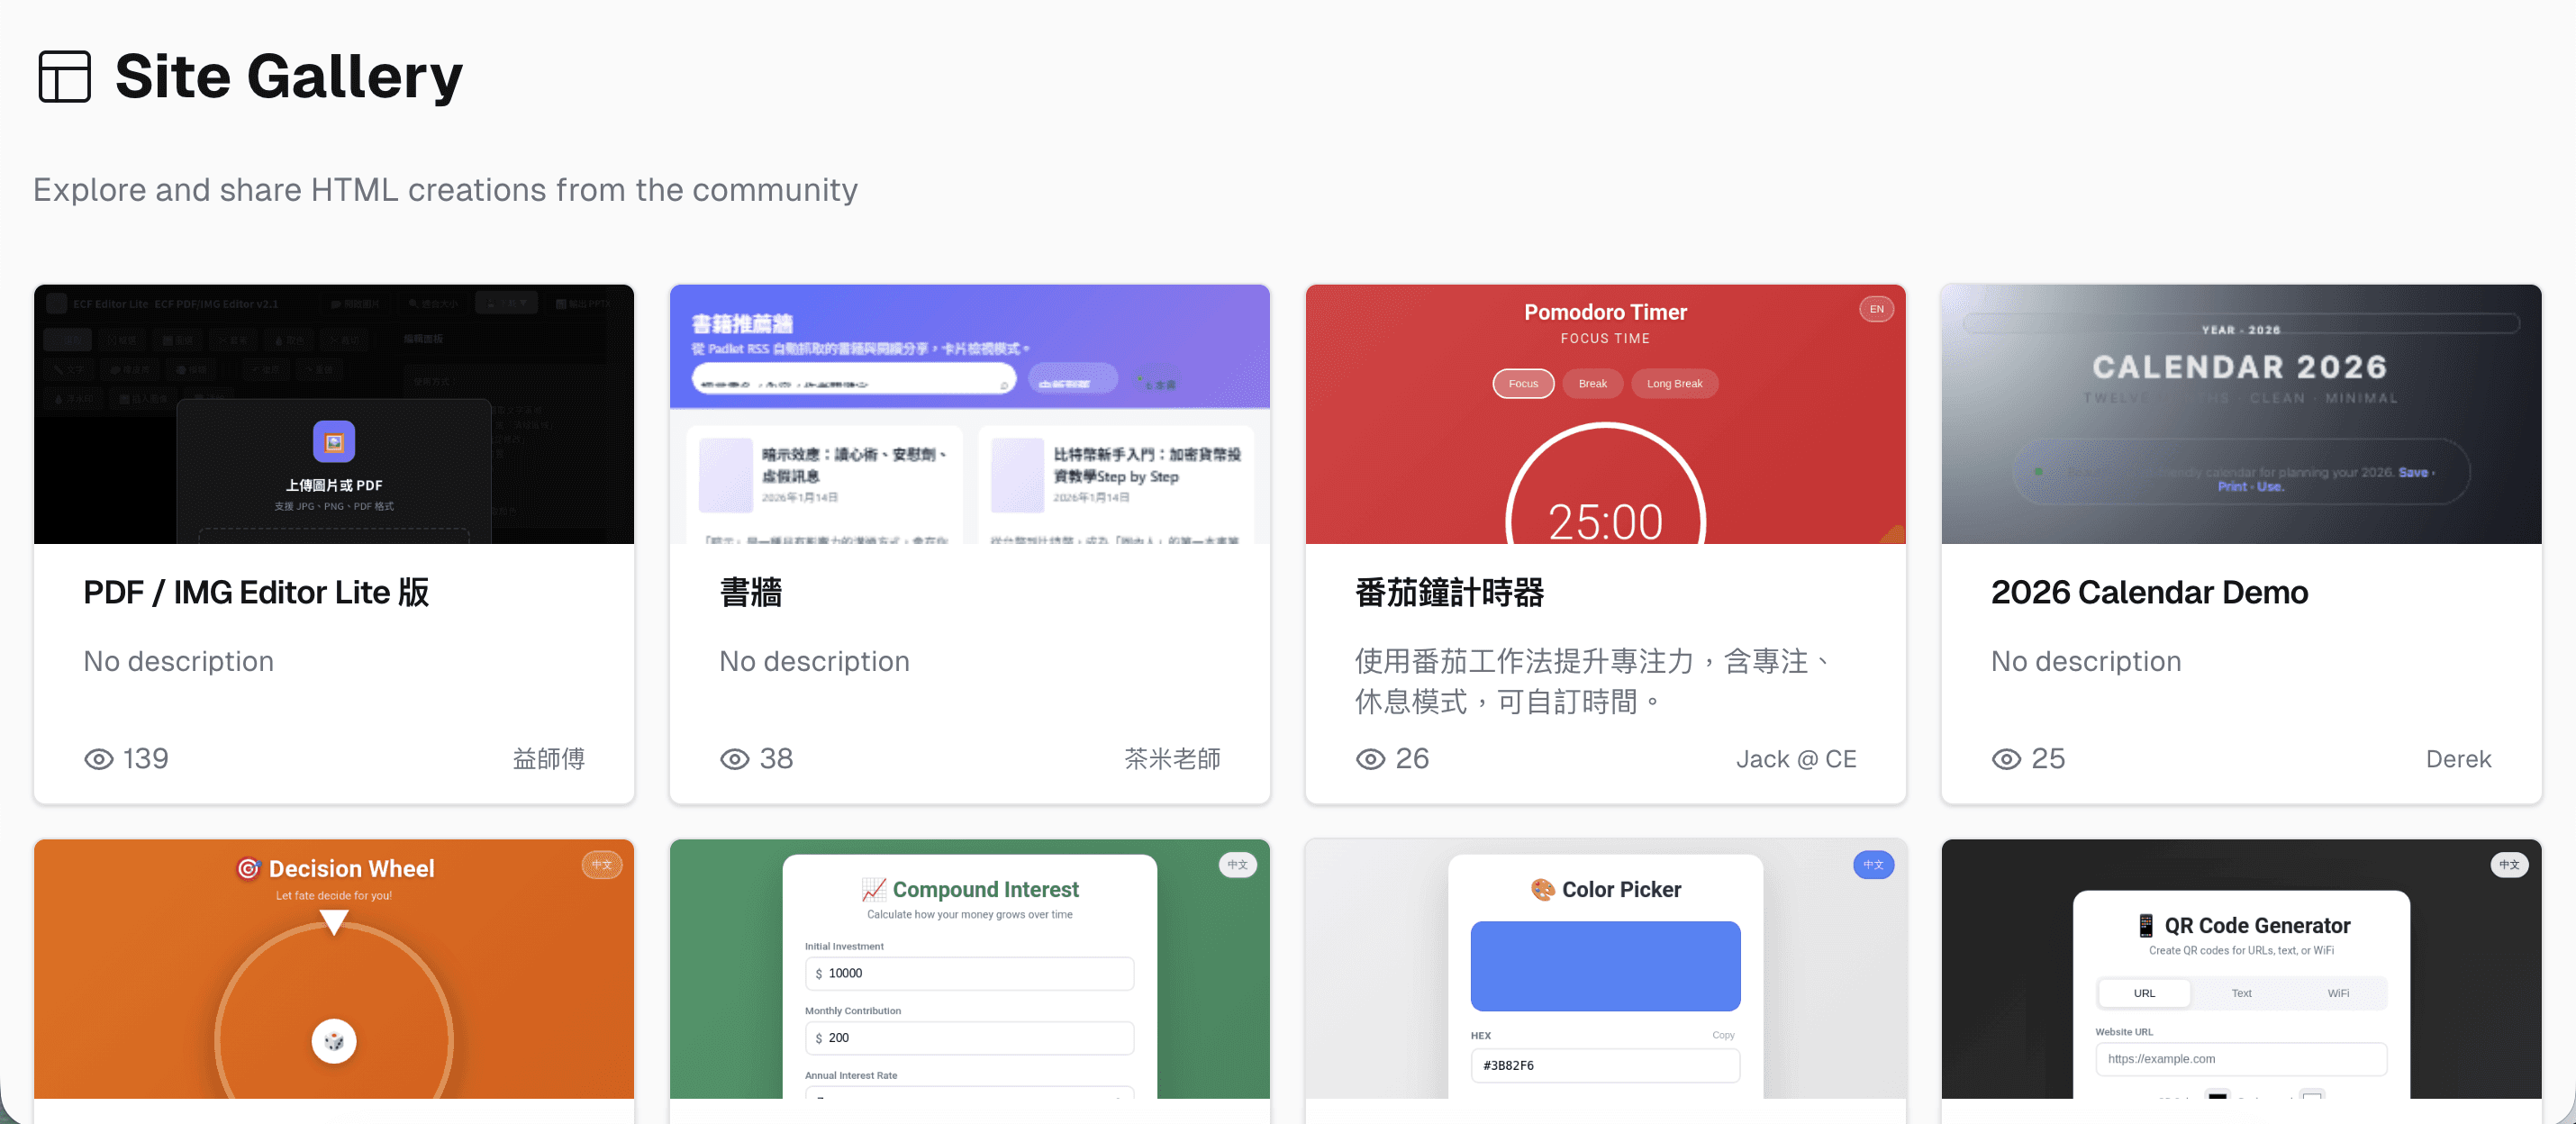Click eye icon on 2026 Calendar Demo
The image size is (2576, 1124).
[2006, 759]
